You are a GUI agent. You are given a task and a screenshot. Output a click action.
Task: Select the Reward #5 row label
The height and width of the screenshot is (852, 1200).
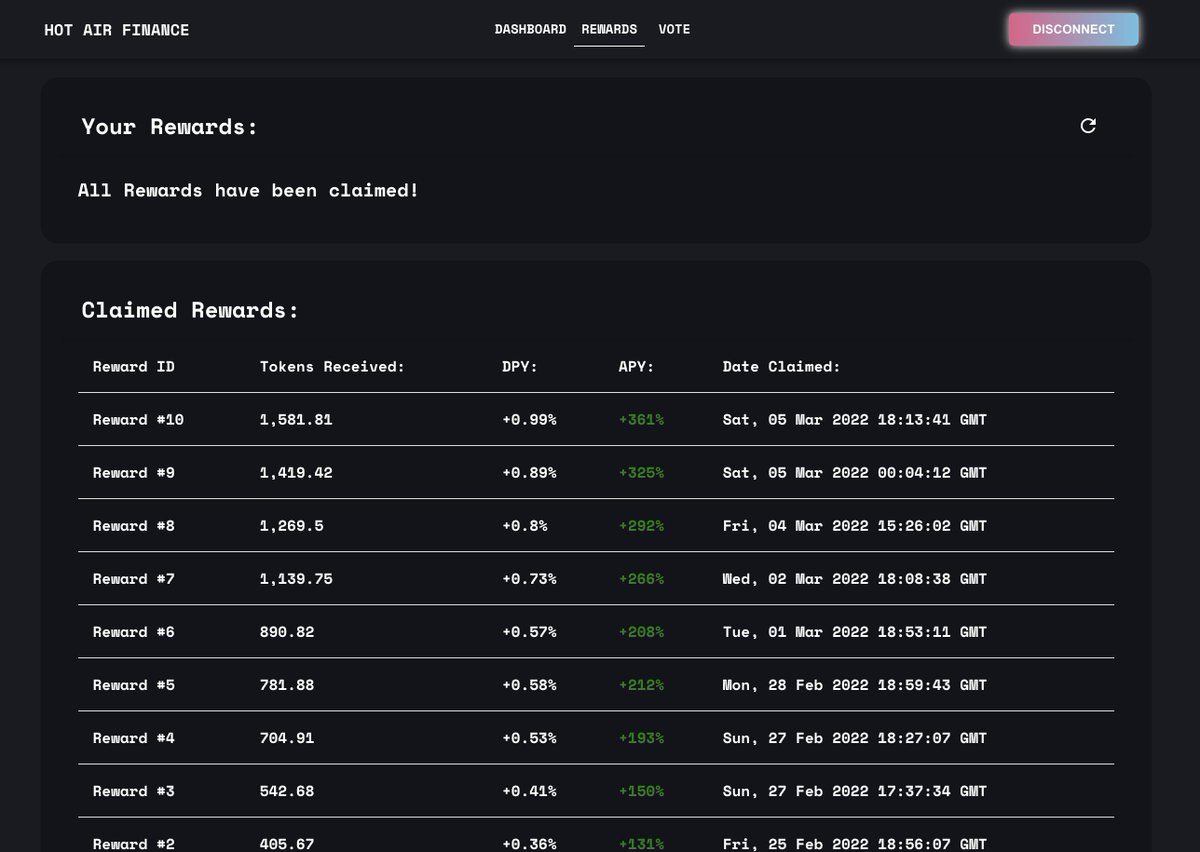point(134,685)
